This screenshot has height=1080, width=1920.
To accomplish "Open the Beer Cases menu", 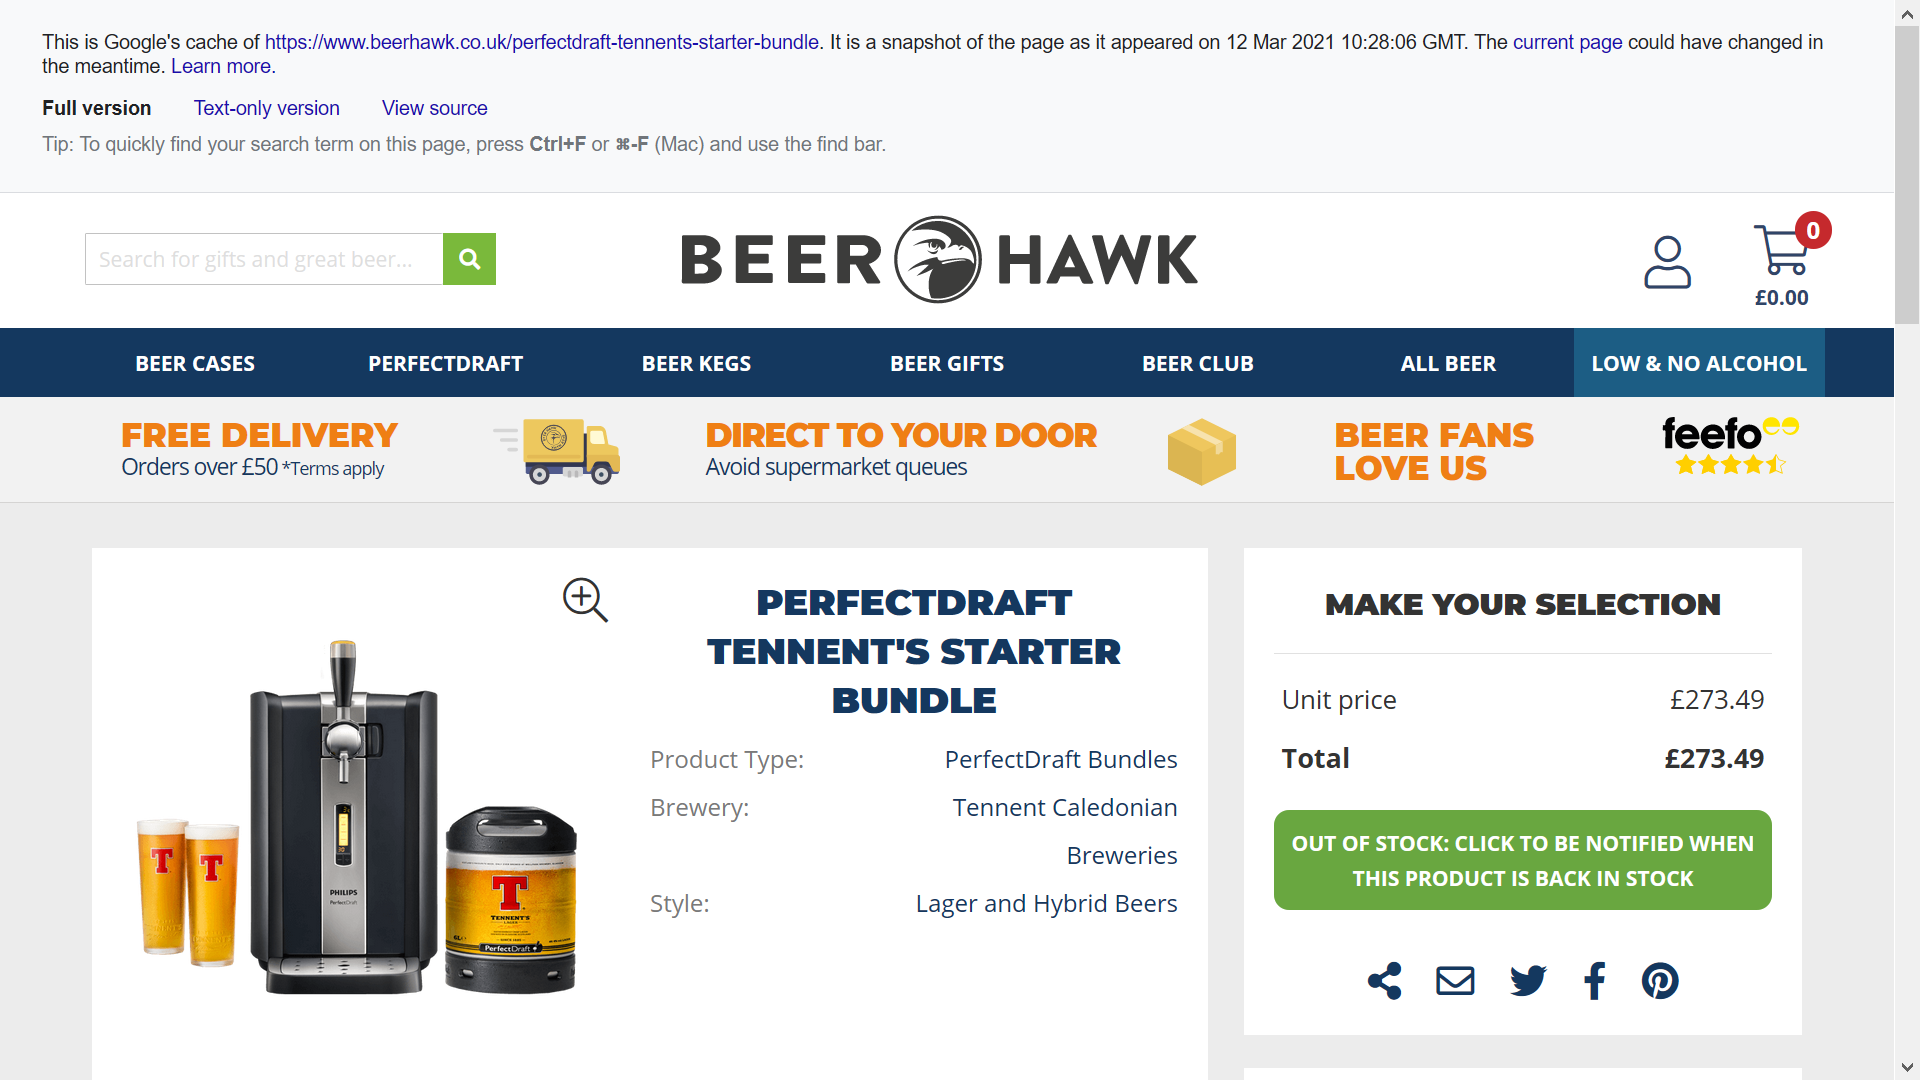I will point(195,363).
